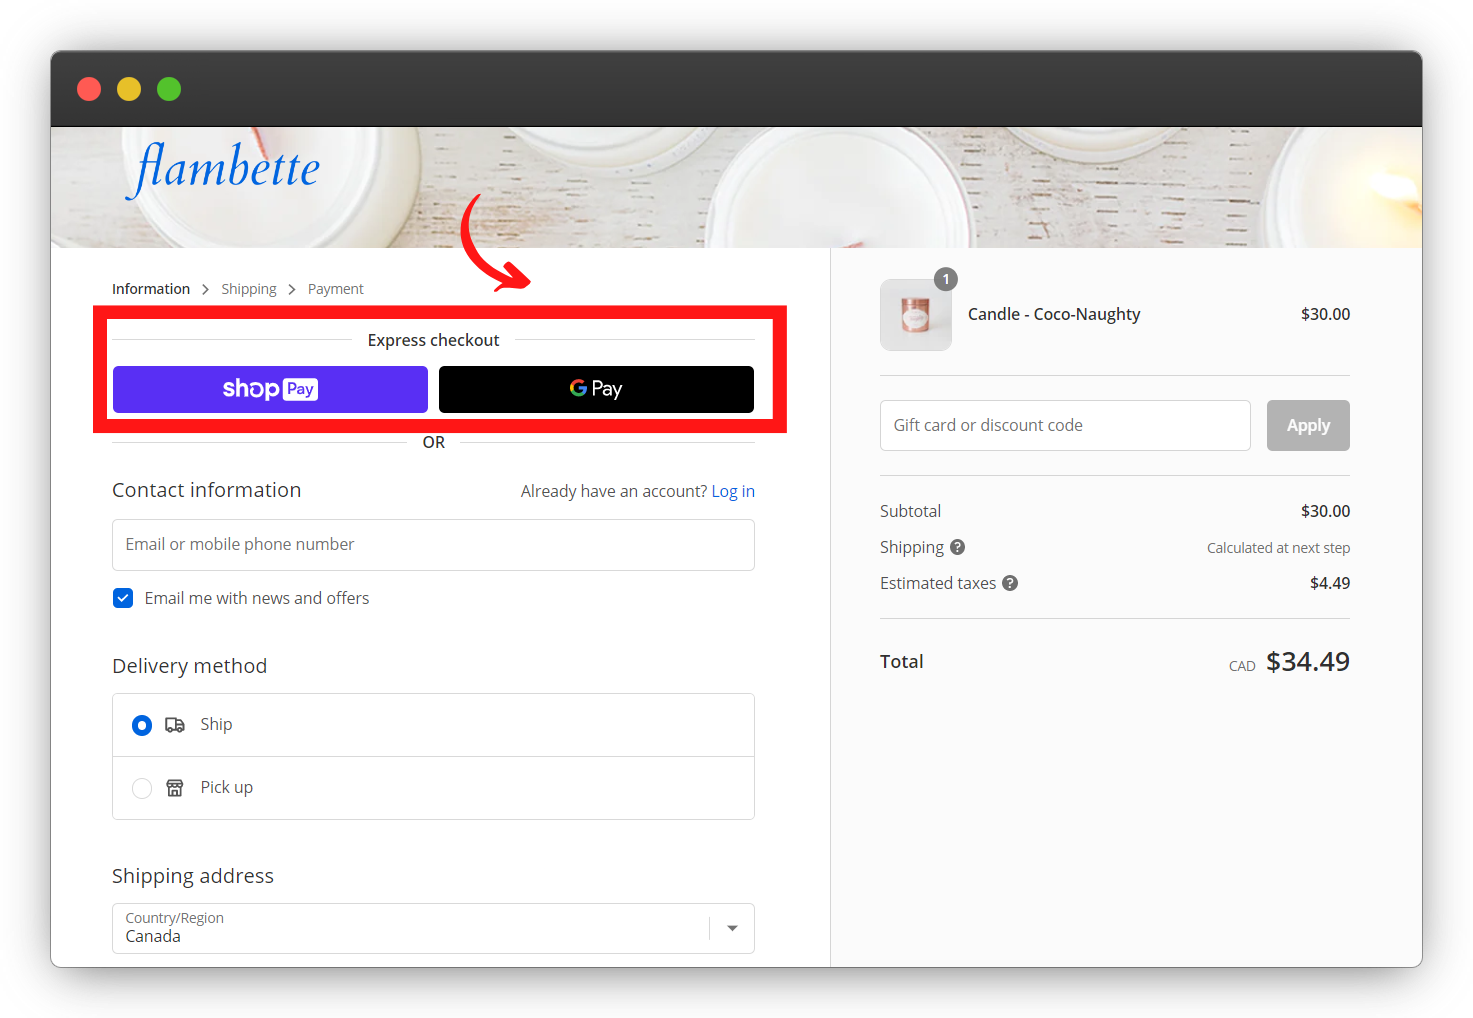1473x1018 pixels.
Task: Follow the Log in link
Action: pos(733,491)
